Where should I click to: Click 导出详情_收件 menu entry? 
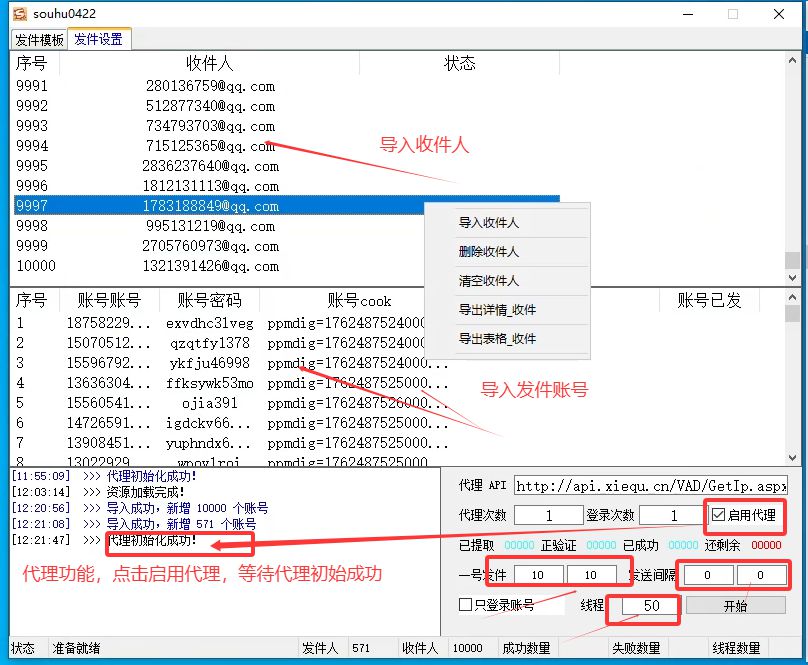pyautogui.click(x=497, y=310)
